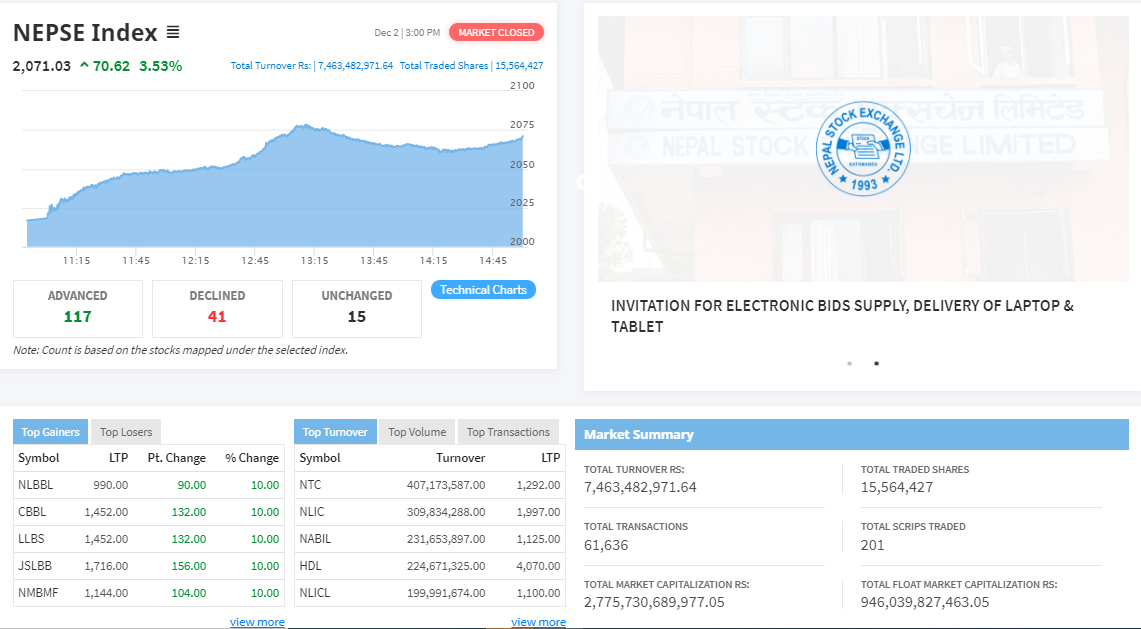This screenshot has height=629, width=1141.
Task: Click JSLBB symbol in Top Gainers
Action: [34, 566]
